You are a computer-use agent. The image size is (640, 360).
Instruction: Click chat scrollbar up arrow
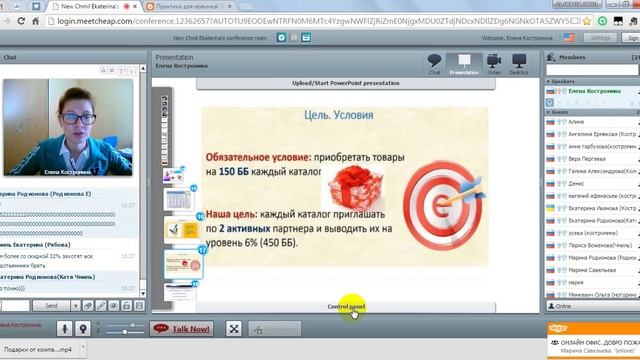143,69
